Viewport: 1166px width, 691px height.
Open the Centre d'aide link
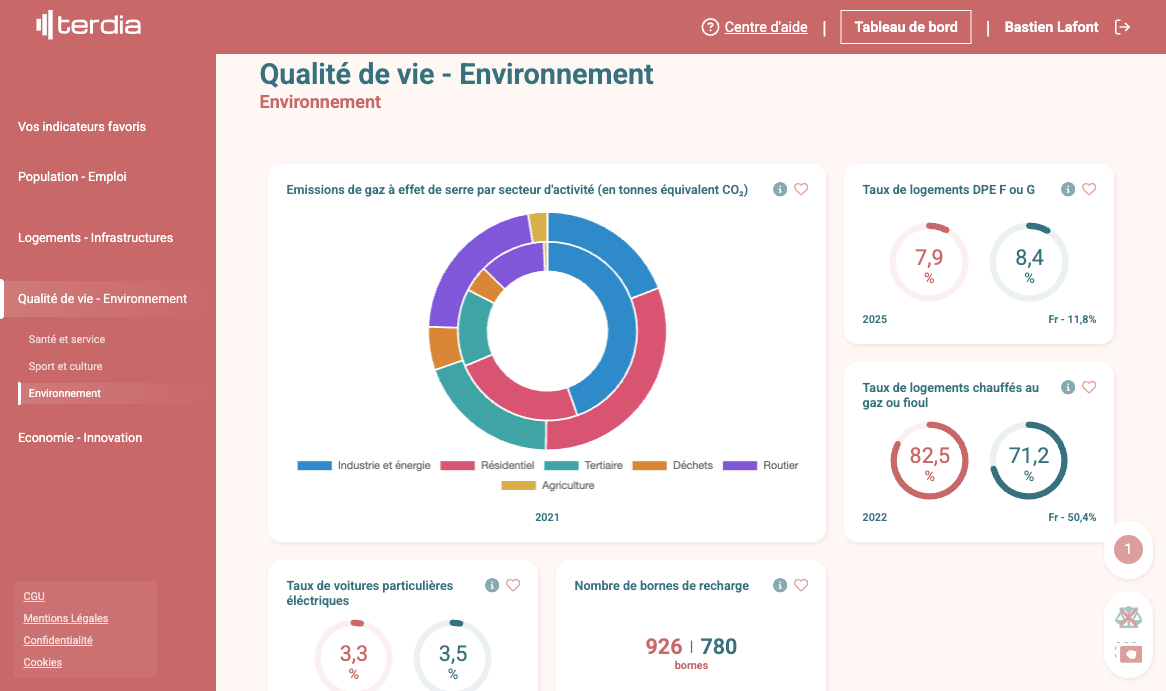(765, 27)
